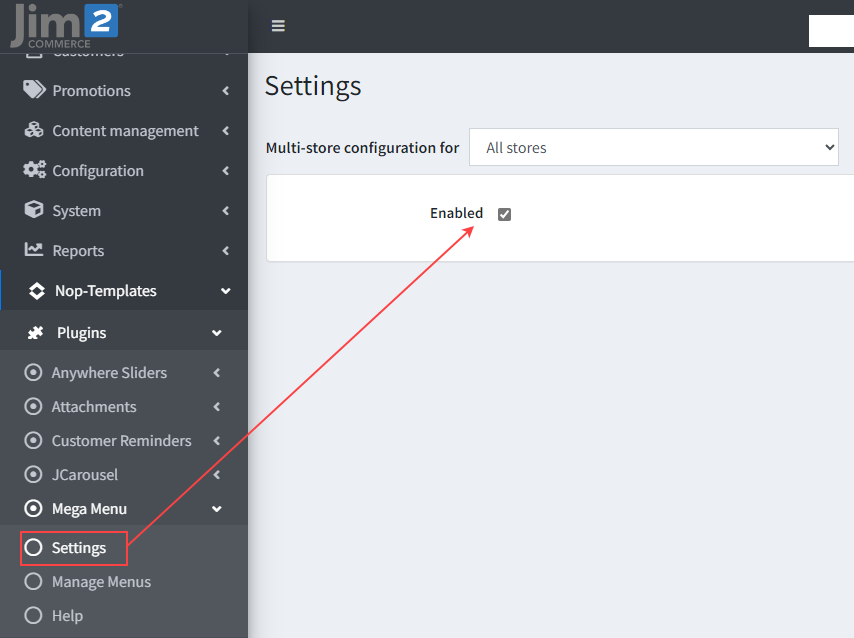Click the Promotions tags icon
Screen dimensions: 854x638
35,90
